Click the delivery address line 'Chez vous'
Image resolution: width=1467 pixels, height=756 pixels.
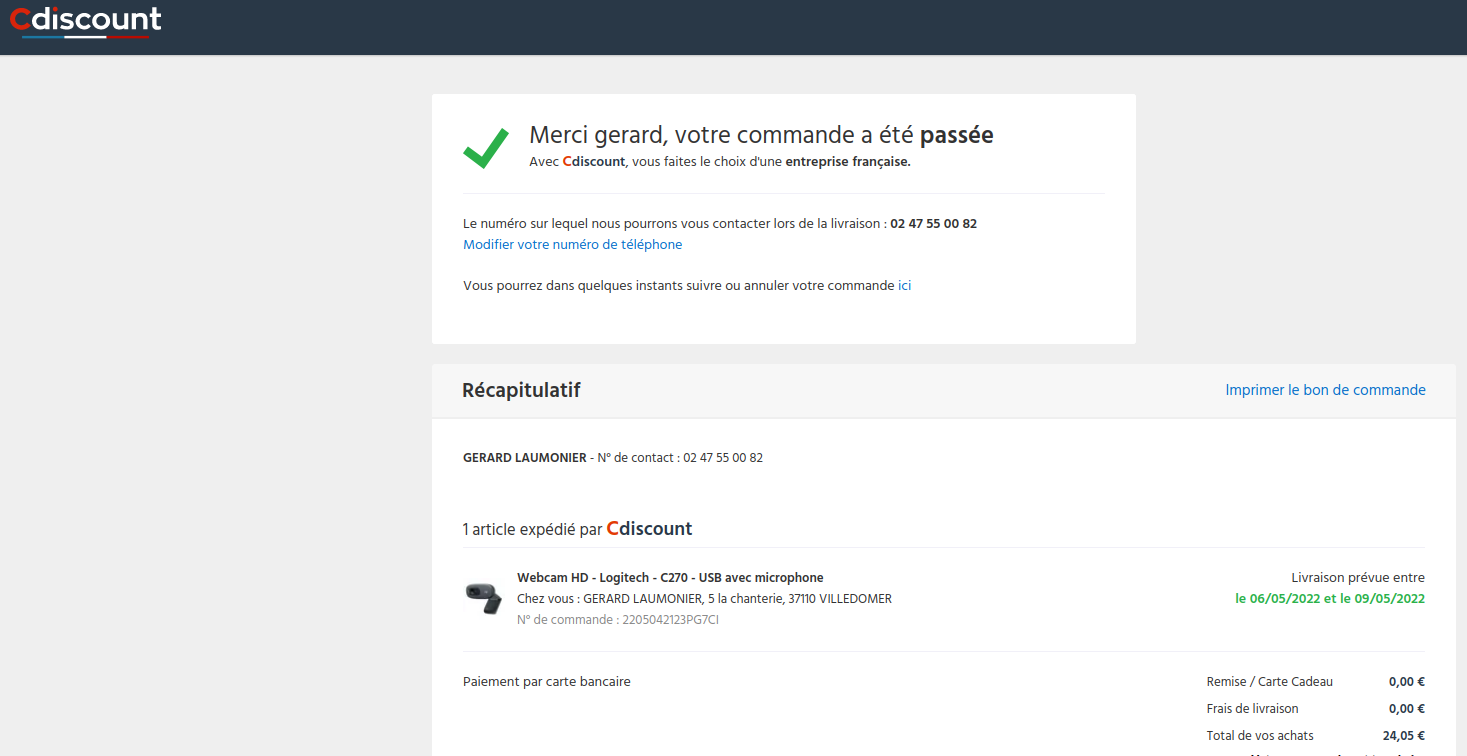[x=704, y=599]
